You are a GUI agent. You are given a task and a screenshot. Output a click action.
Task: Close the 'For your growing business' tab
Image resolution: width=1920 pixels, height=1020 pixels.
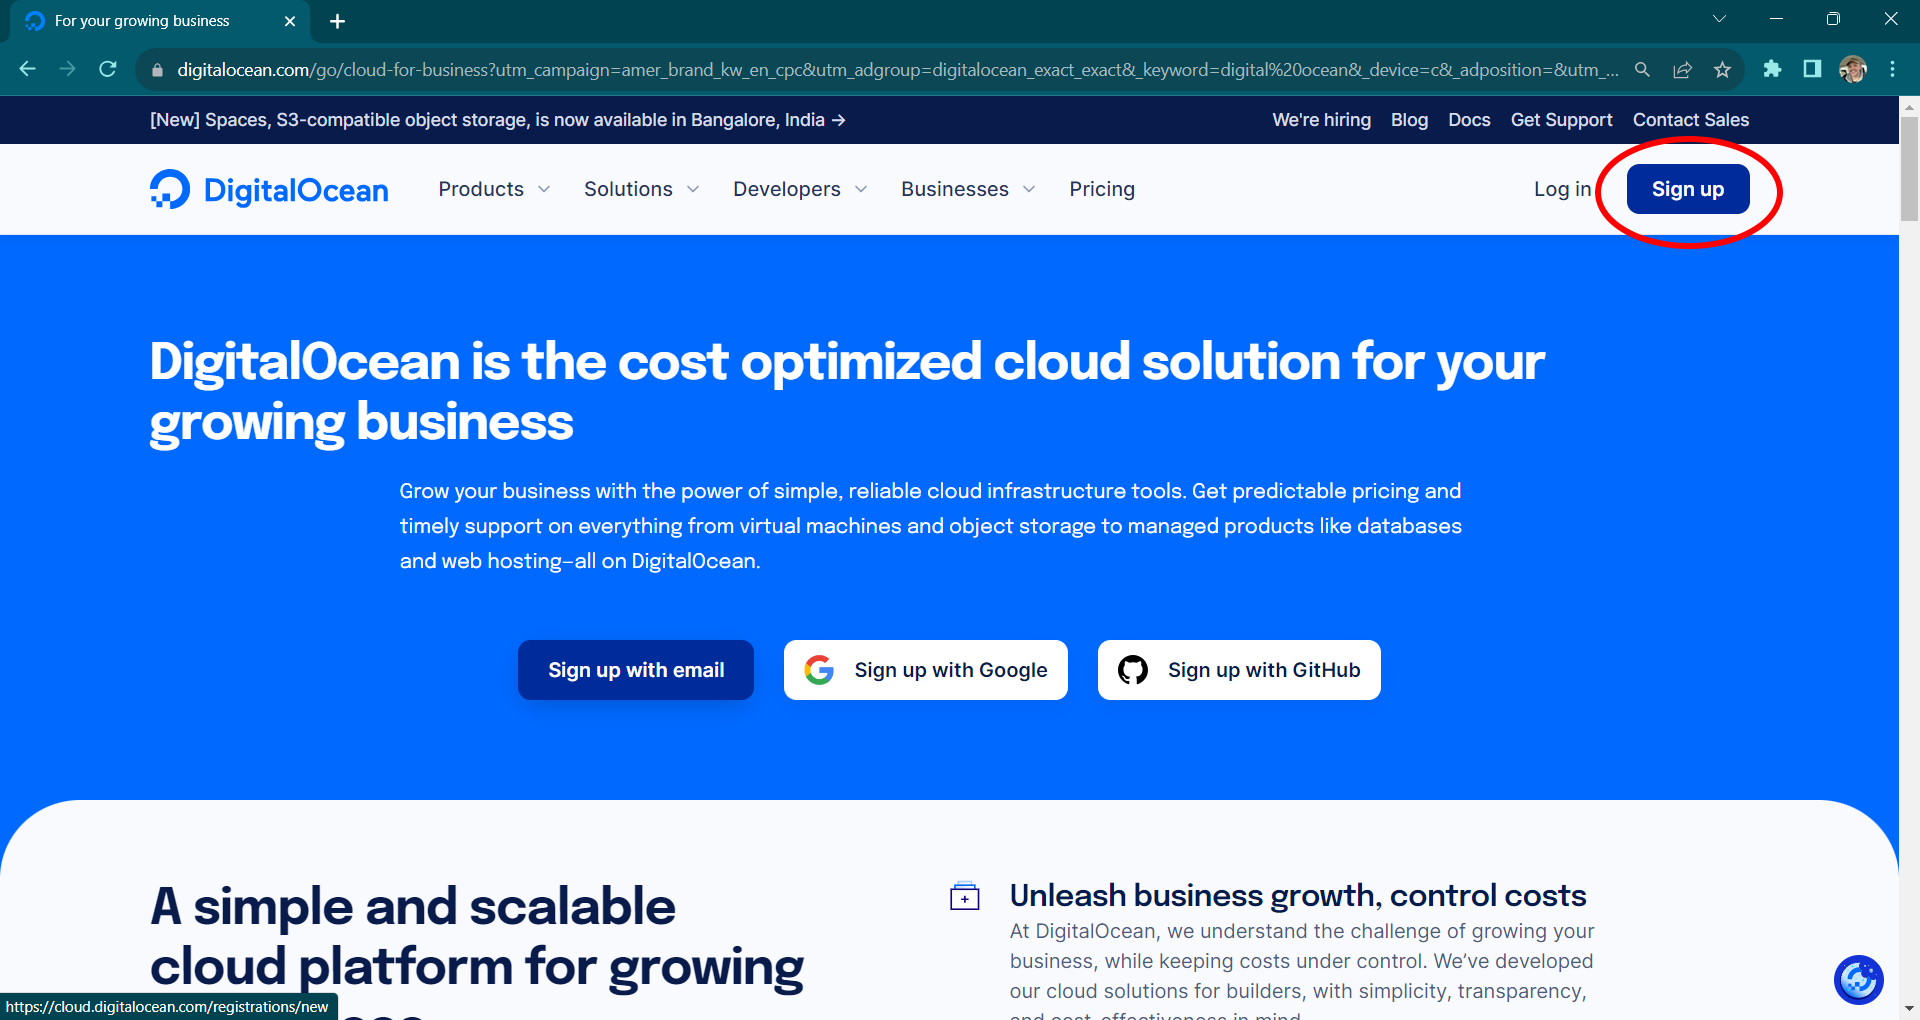coord(290,21)
